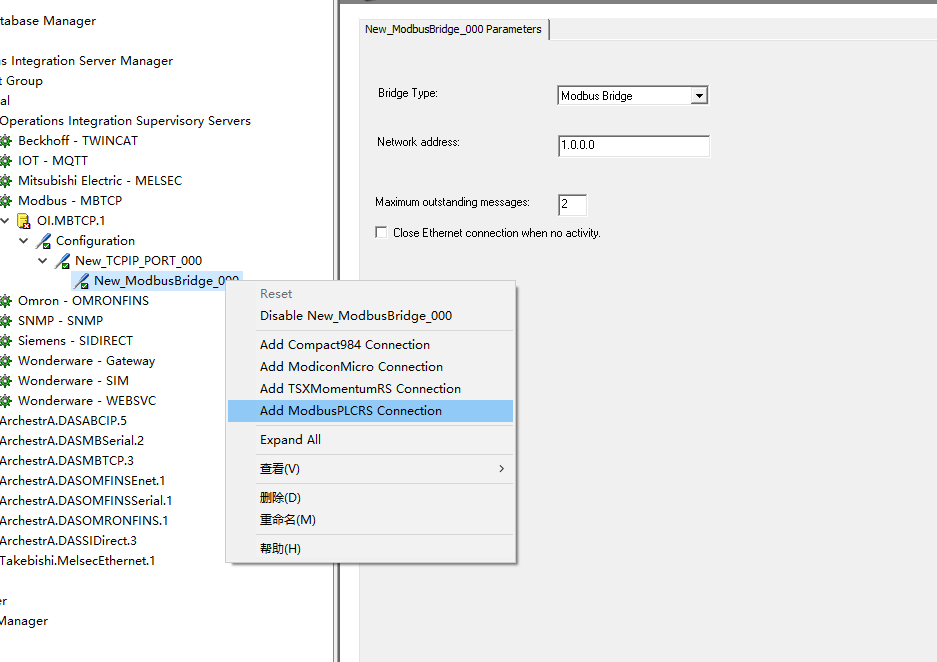Click the Network address input field
This screenshot has height=662, width=937.
click(x=633, y=146)
